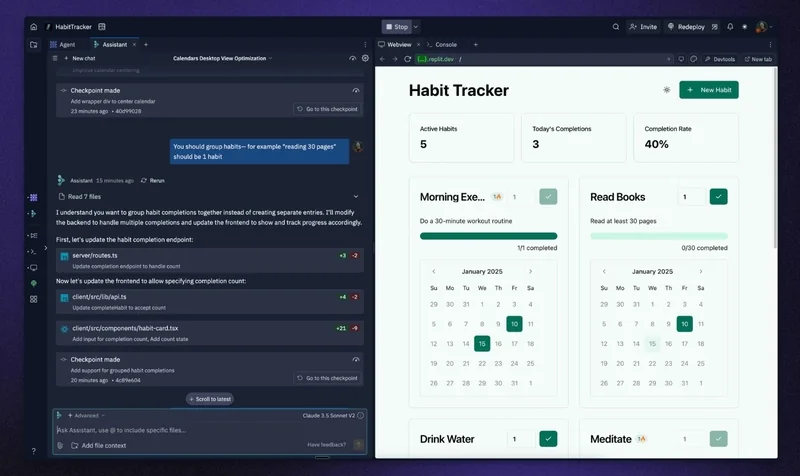Click the Redeploy button
Screen dimensions: 800x476
pyautogui.click(x=686, y=27)
